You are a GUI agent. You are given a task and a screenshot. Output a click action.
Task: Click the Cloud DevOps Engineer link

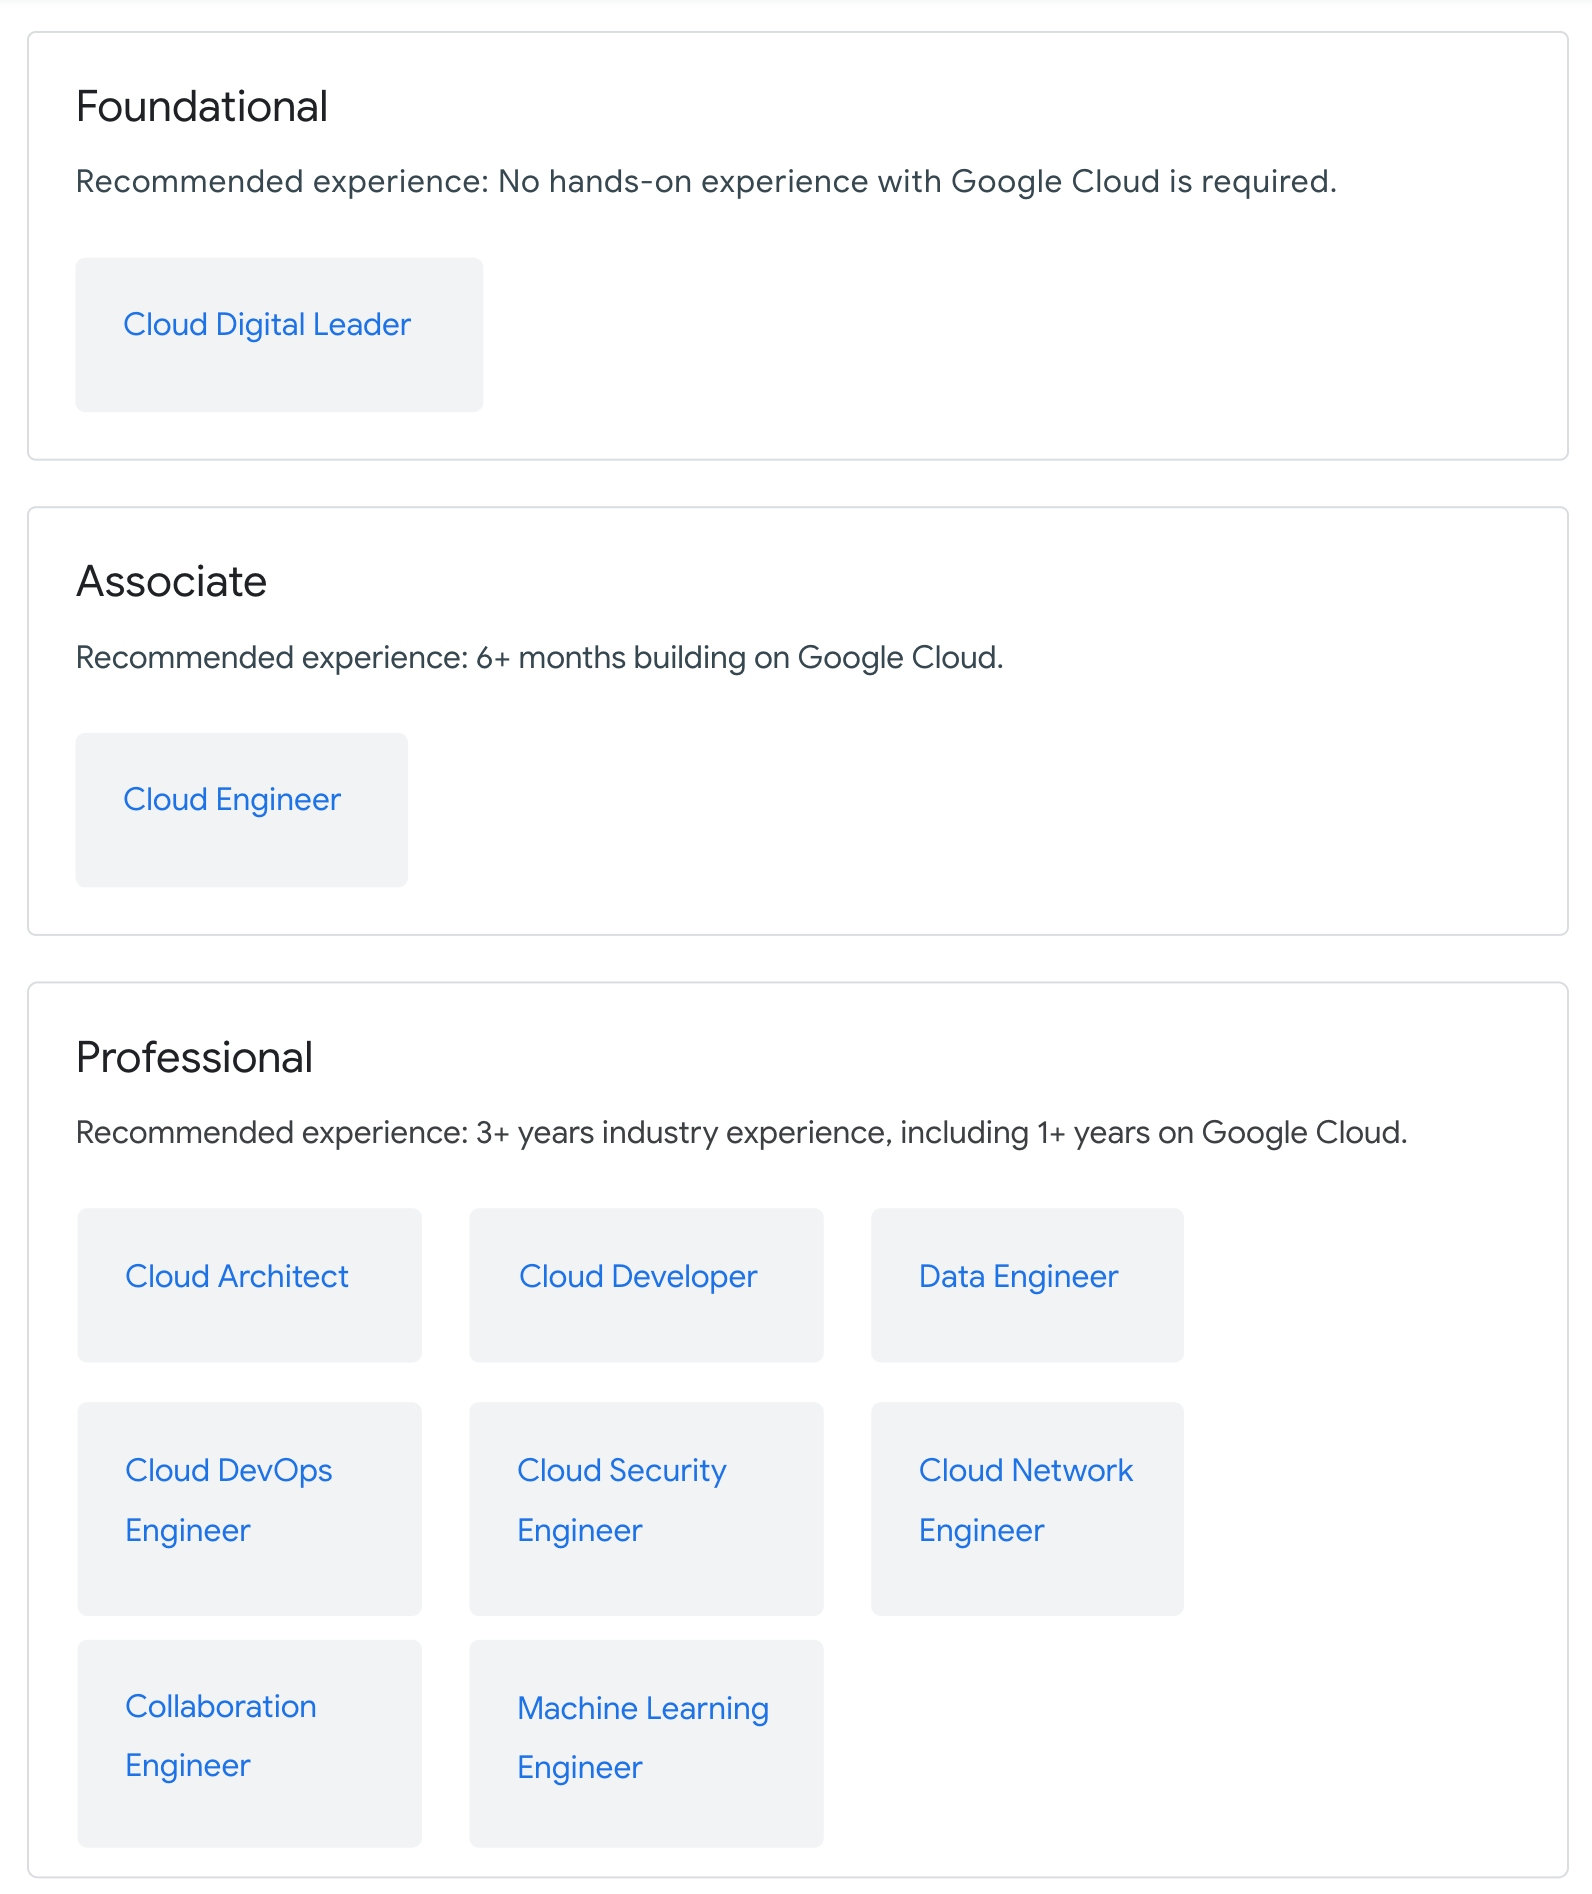click(229, 1499)
